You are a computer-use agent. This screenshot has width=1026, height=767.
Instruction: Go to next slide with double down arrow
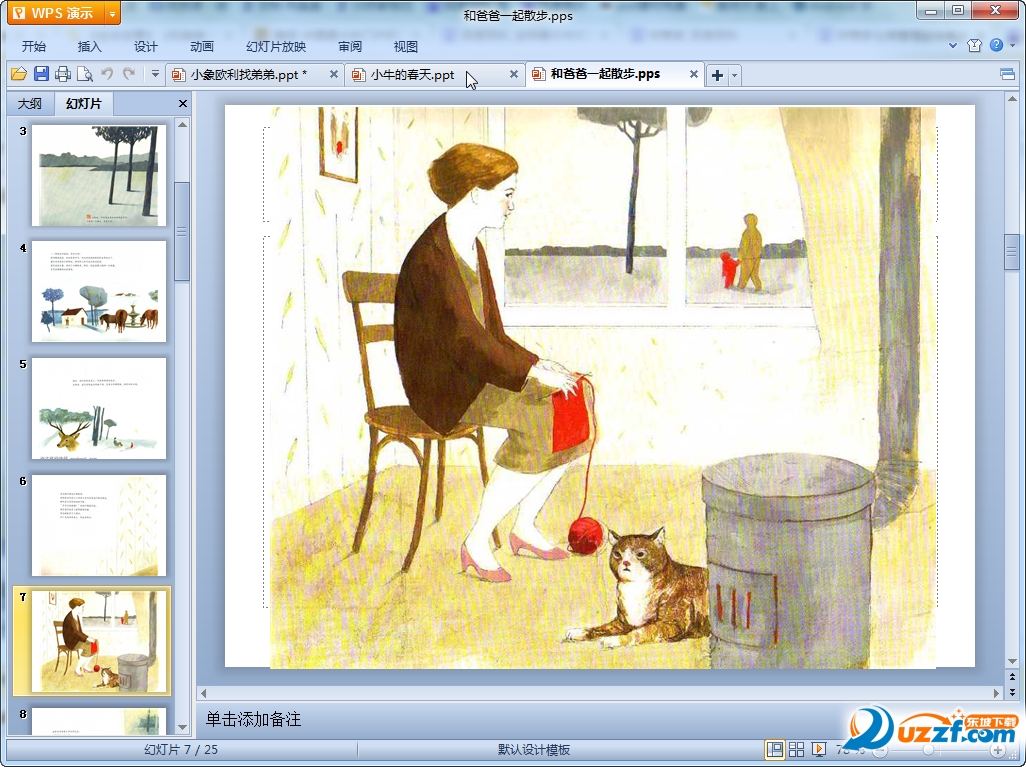[1012, 692]
